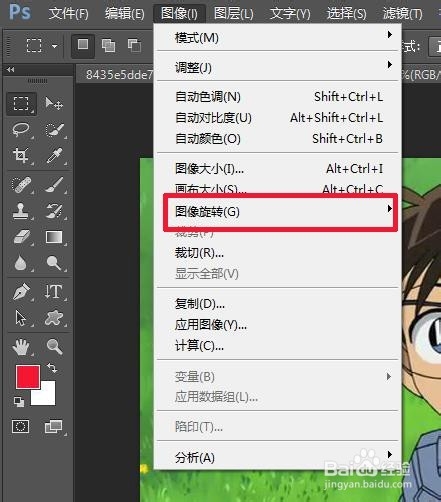The image size is (441, 502).
Task: Select the Clone Stamp tool
Action: click(x=21, y=211)
